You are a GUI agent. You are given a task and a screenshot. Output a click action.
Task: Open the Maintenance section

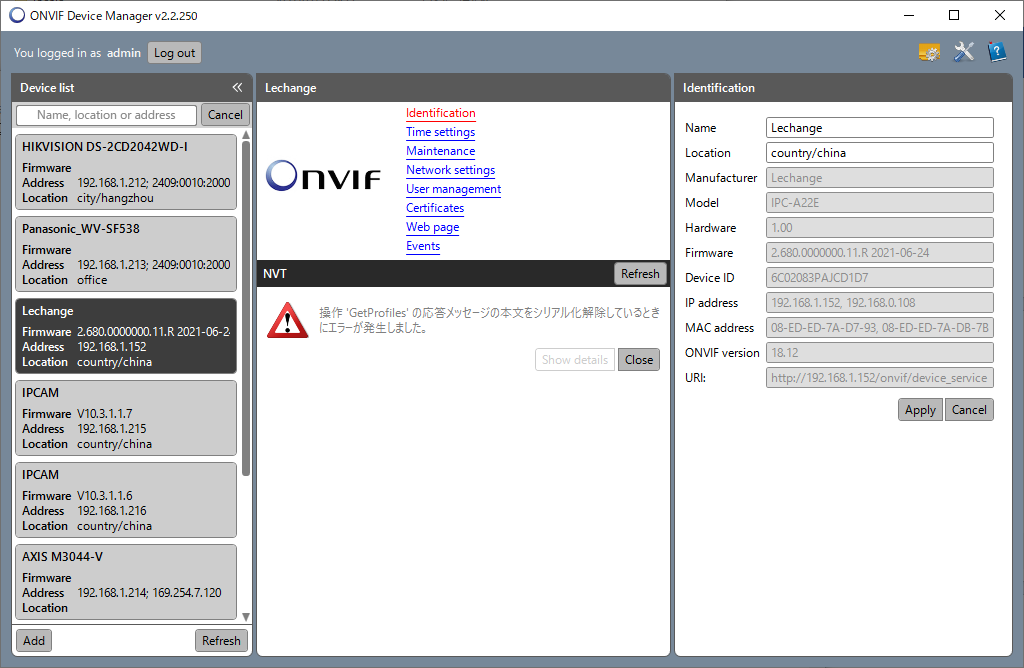[441, 151]
